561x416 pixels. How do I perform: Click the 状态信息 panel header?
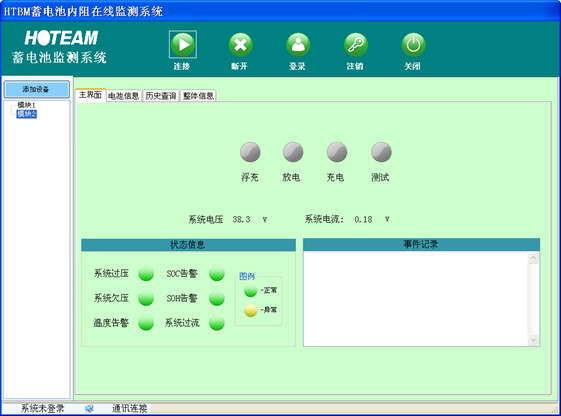[188, 245]
